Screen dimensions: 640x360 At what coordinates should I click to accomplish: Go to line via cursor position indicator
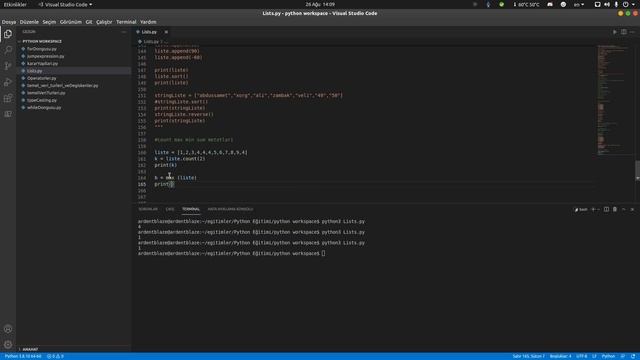click(x=529, y=356)
